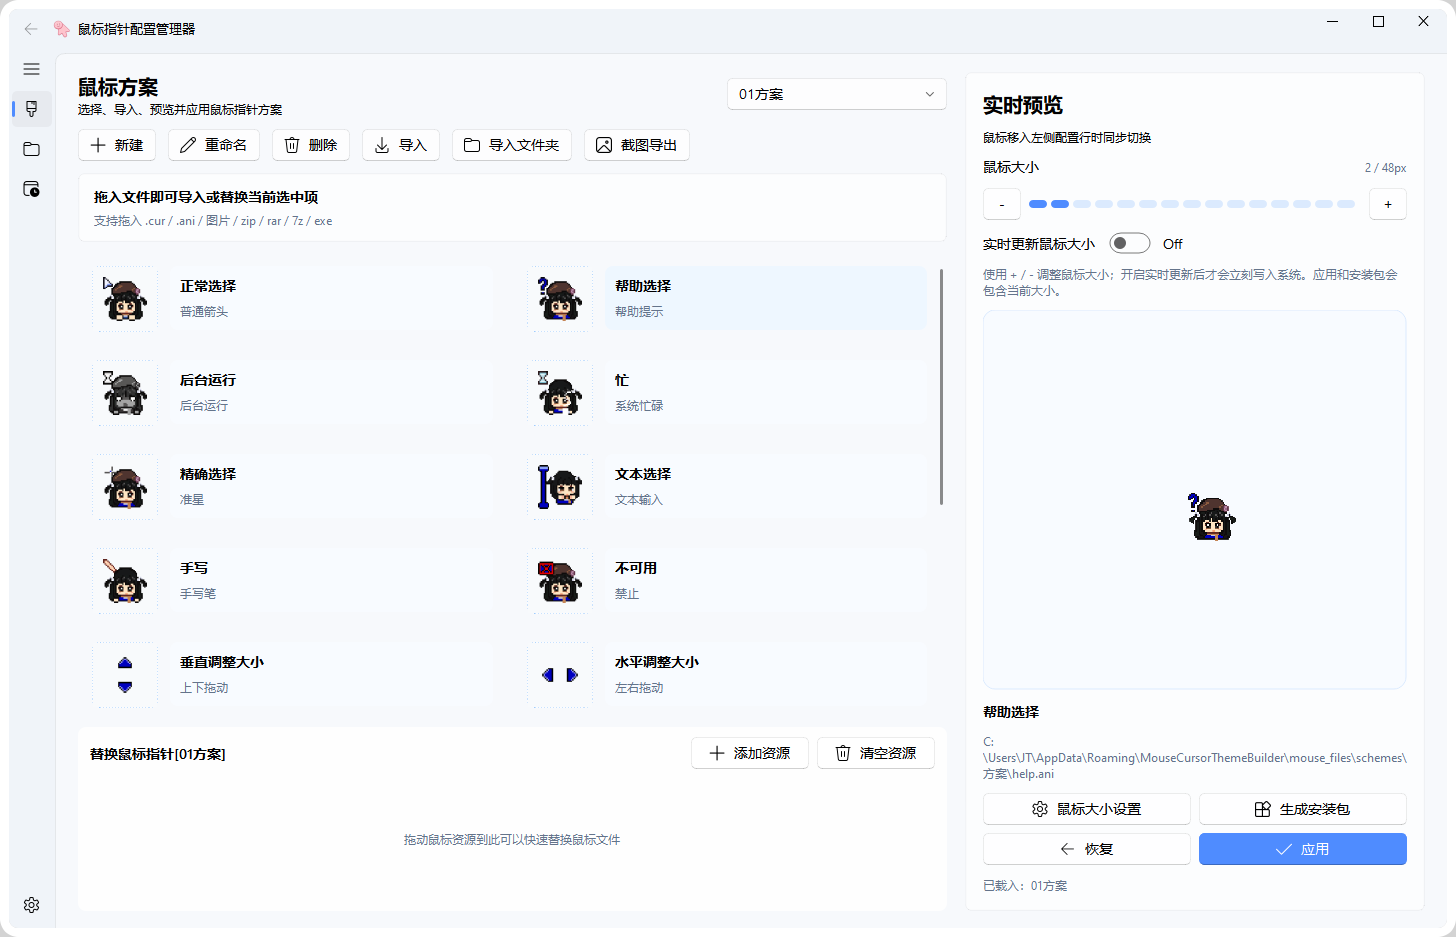Toggle the 实时更新鼠标大小 switch
The height and width of the screenshot is (937, 1456).
click(1130, 244)
